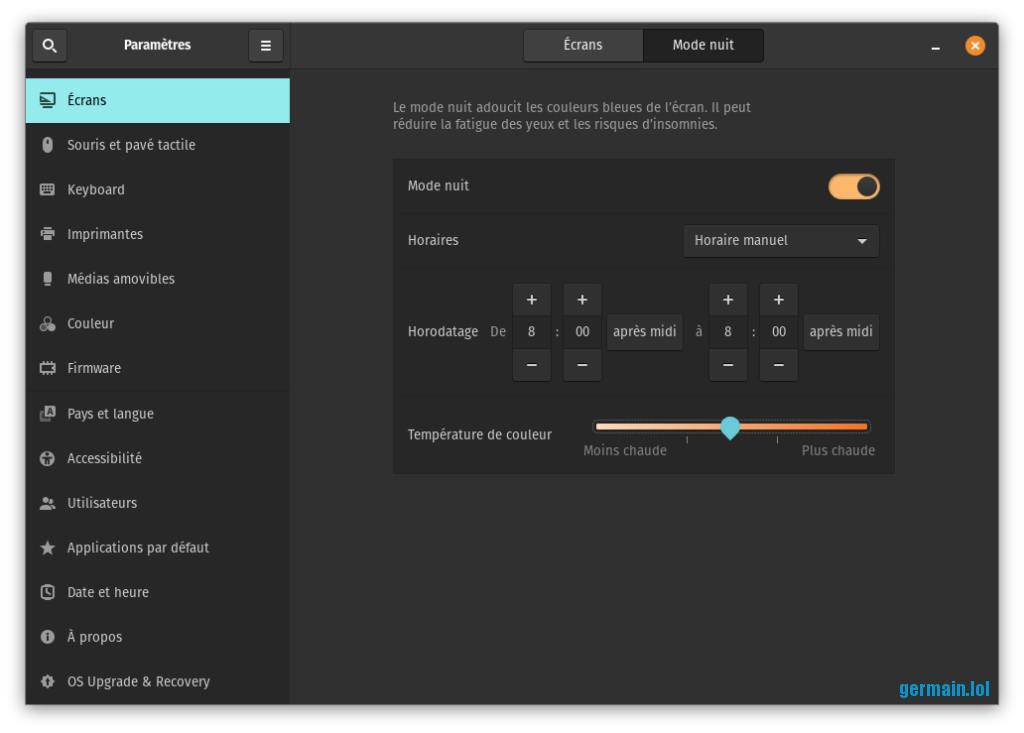Click the Utilisateurs people icon
The width and height of the screenshot is (1024, 733).
click(48, 503)
